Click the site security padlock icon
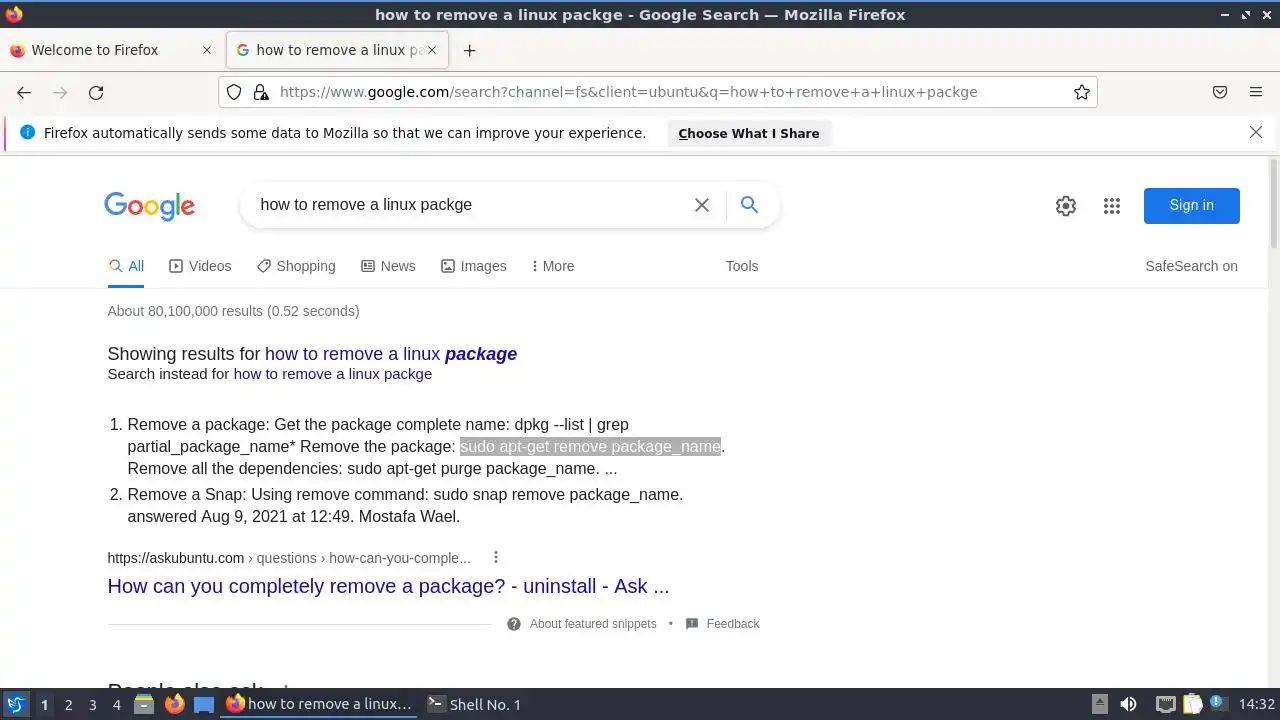This screenshot has height=720, width=1280. click(x=261, y=92)
